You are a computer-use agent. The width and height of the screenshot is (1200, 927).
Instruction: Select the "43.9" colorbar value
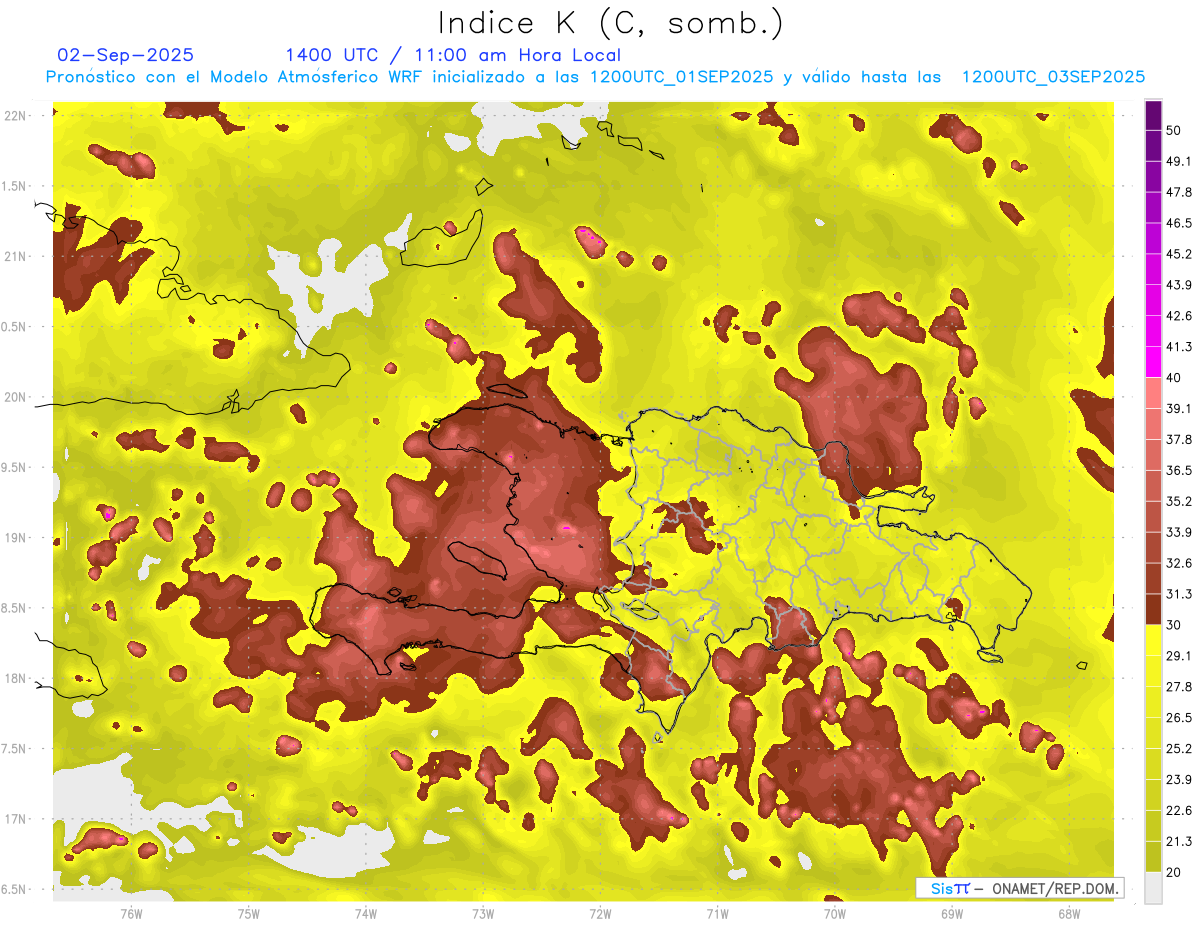click(x=1178, y=285)
